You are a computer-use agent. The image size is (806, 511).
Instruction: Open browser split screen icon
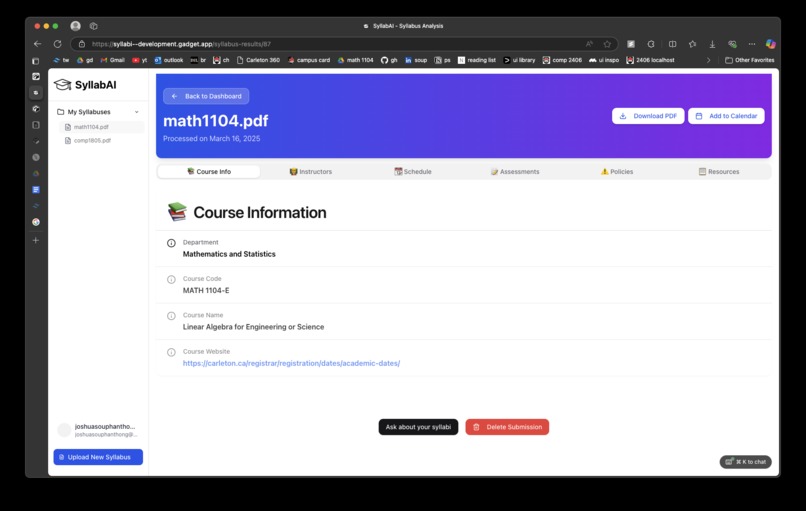(x=672, y=44)
